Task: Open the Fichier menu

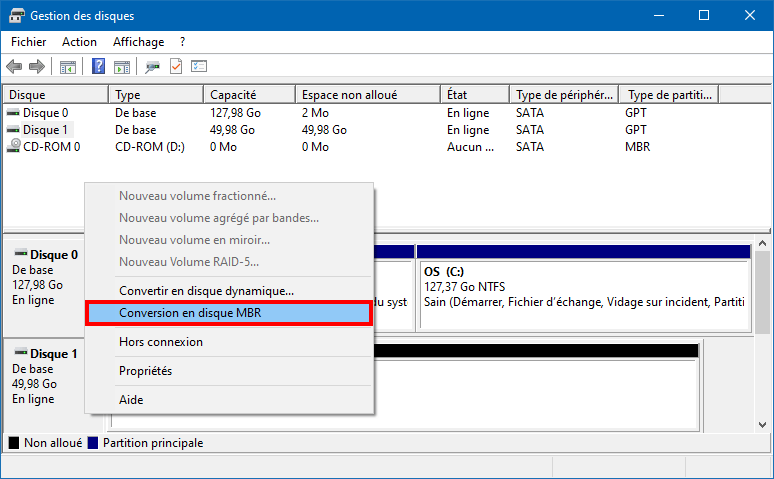Action: [29, 42]
